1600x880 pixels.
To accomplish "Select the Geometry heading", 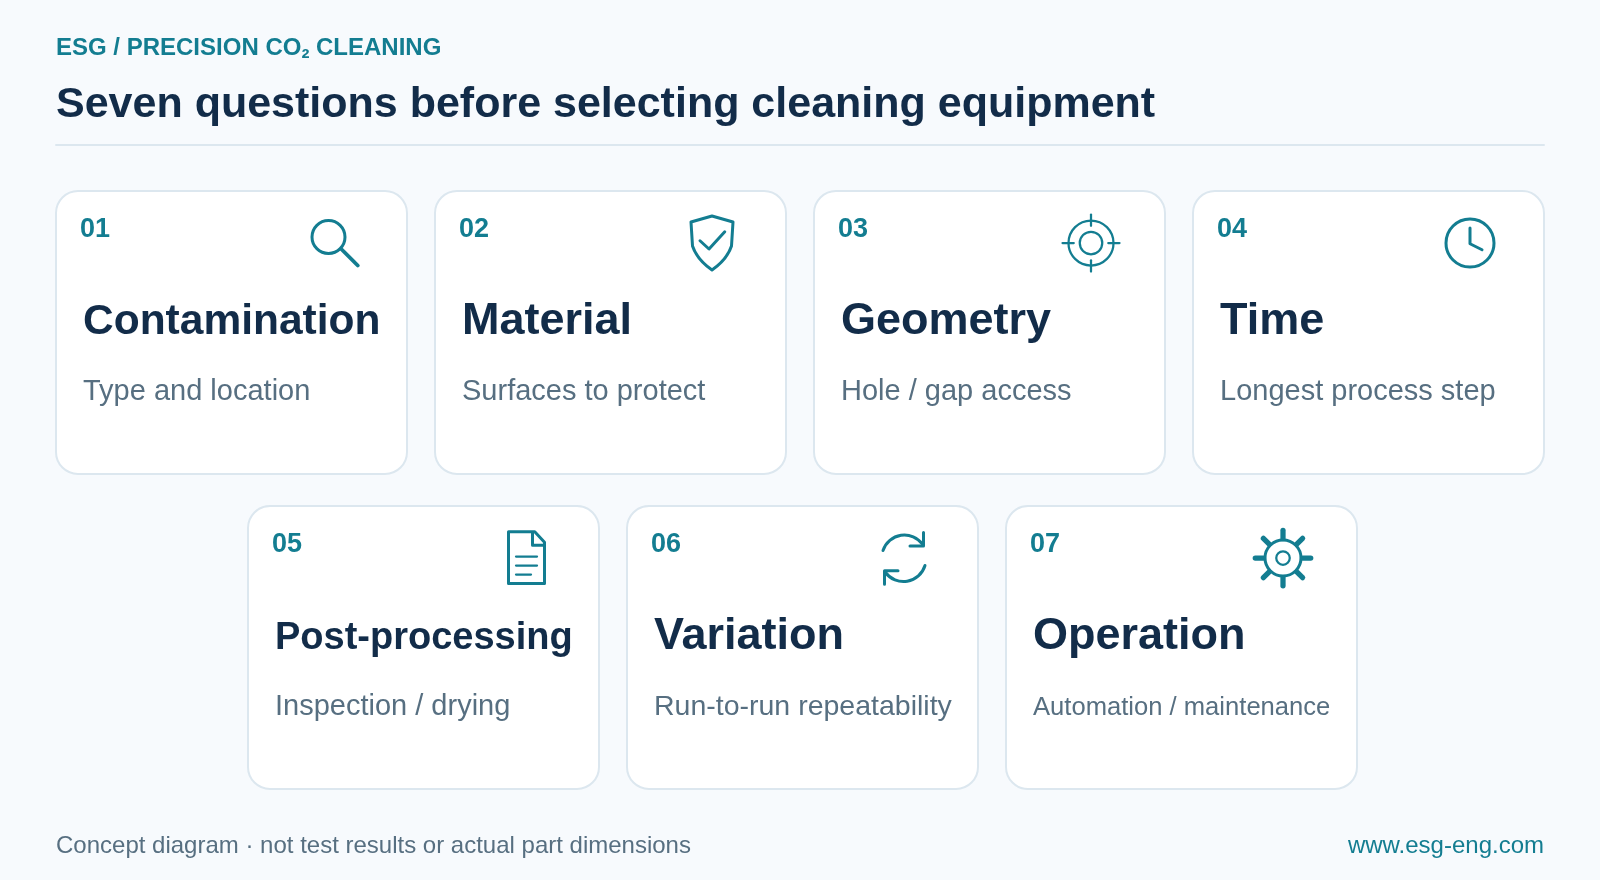I will tap(946, 320).
